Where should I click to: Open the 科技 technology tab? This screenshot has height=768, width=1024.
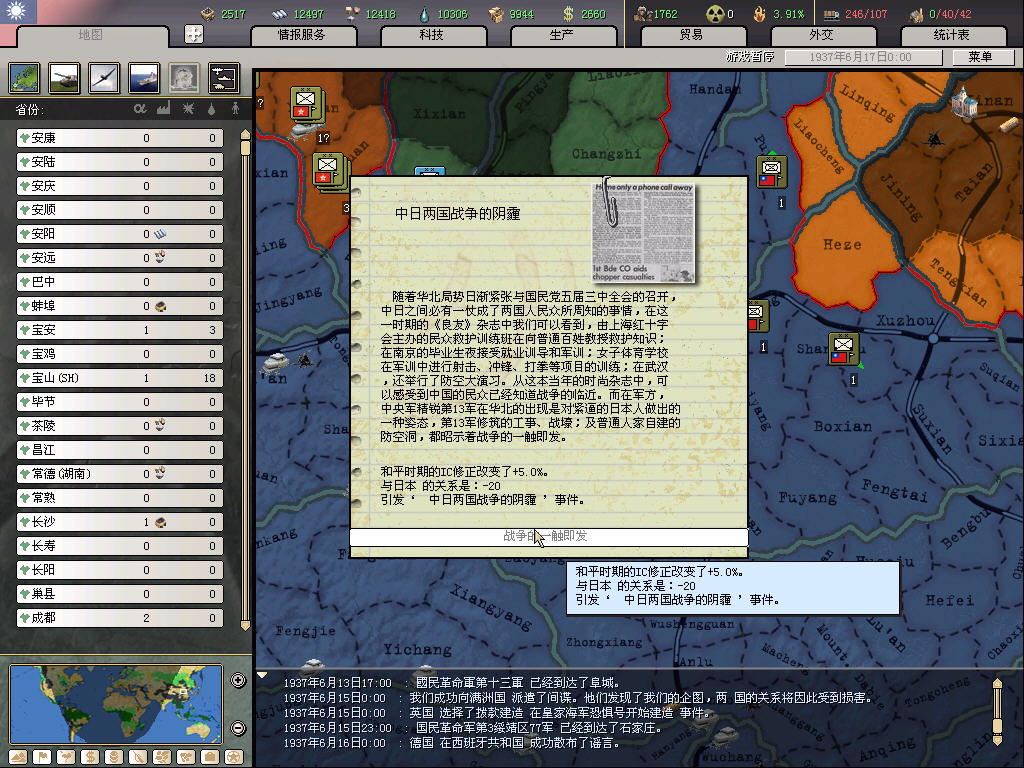(x=432, y=35)
